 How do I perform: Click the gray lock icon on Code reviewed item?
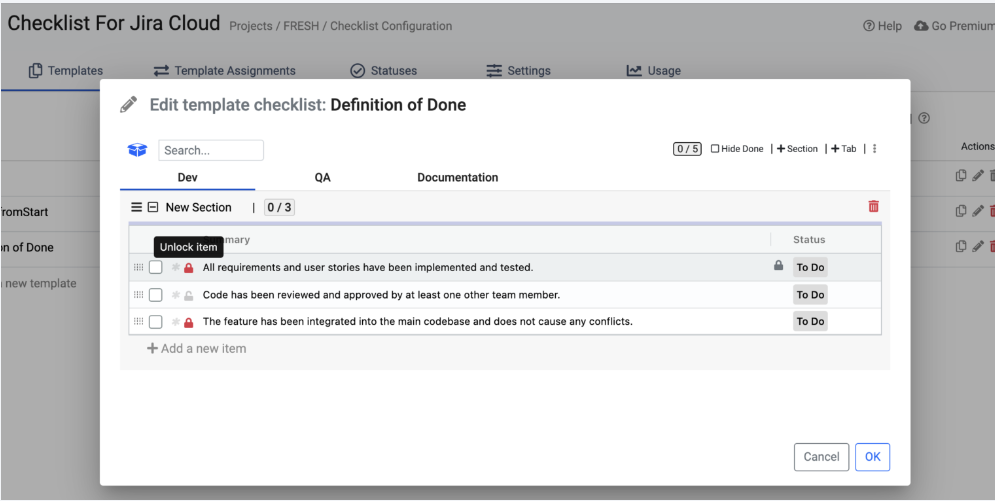[189, 295]
